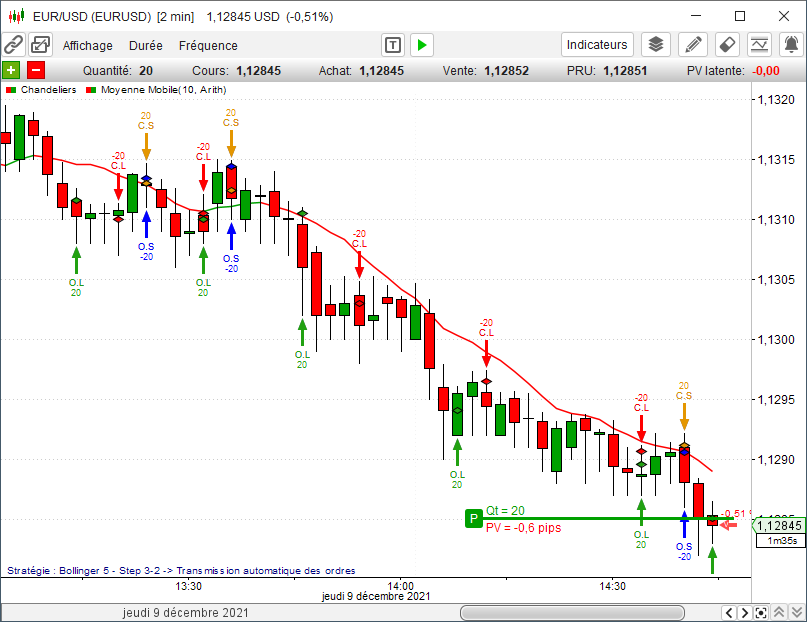Click the chain link group icon
The image size is (807, 622).
pos(14,45)
